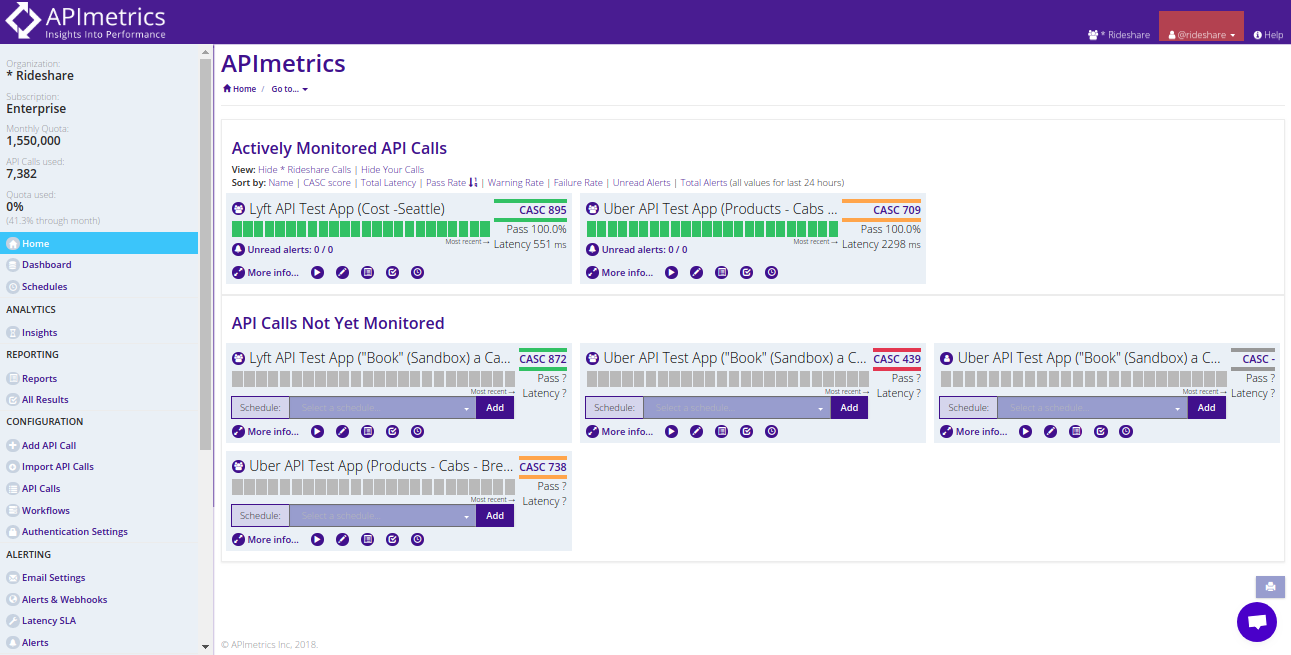
Task: Sort by Total Latency
Action: [388, 183]
